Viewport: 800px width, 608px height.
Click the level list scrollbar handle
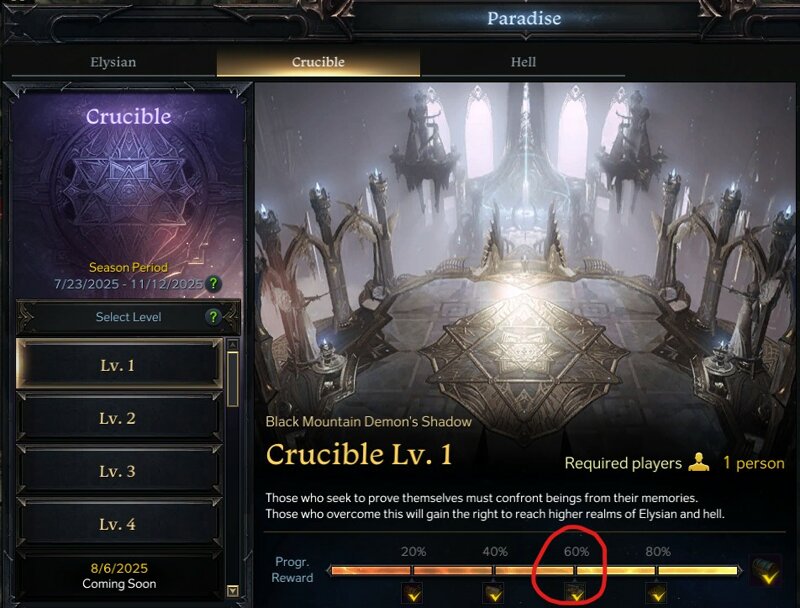click(233, 379)
